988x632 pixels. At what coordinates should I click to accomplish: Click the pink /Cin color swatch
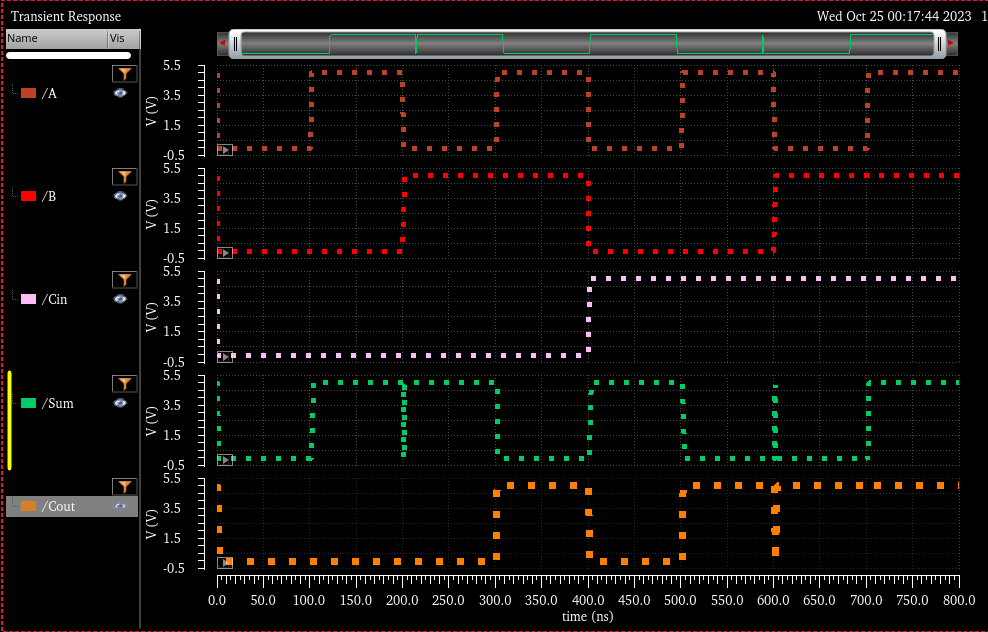(x=28, y=299)
